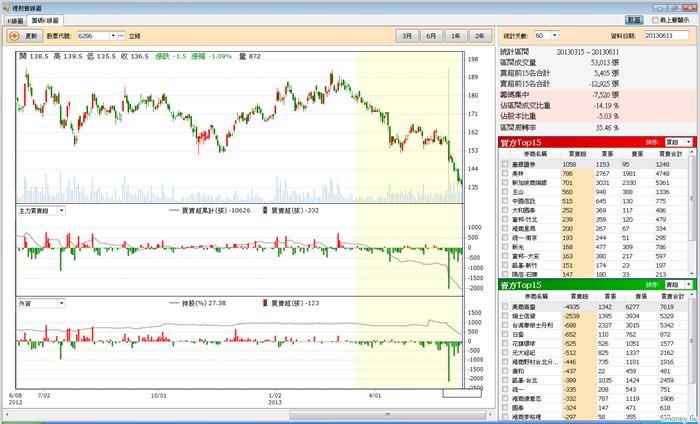The width and height of the screenshot is (700, 424).
Task: Check the sell-side row checkbox with -4935
Action: tap(505, 307)
